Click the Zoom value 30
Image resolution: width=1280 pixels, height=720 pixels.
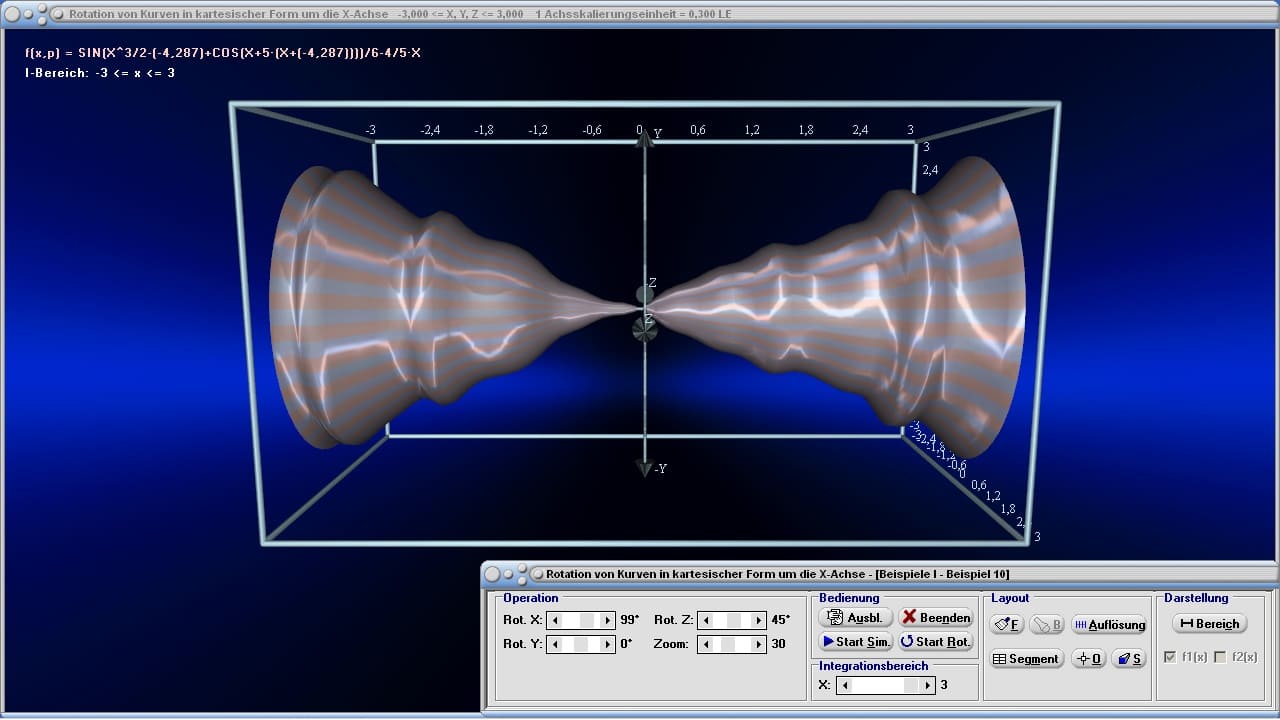[778, 645]
